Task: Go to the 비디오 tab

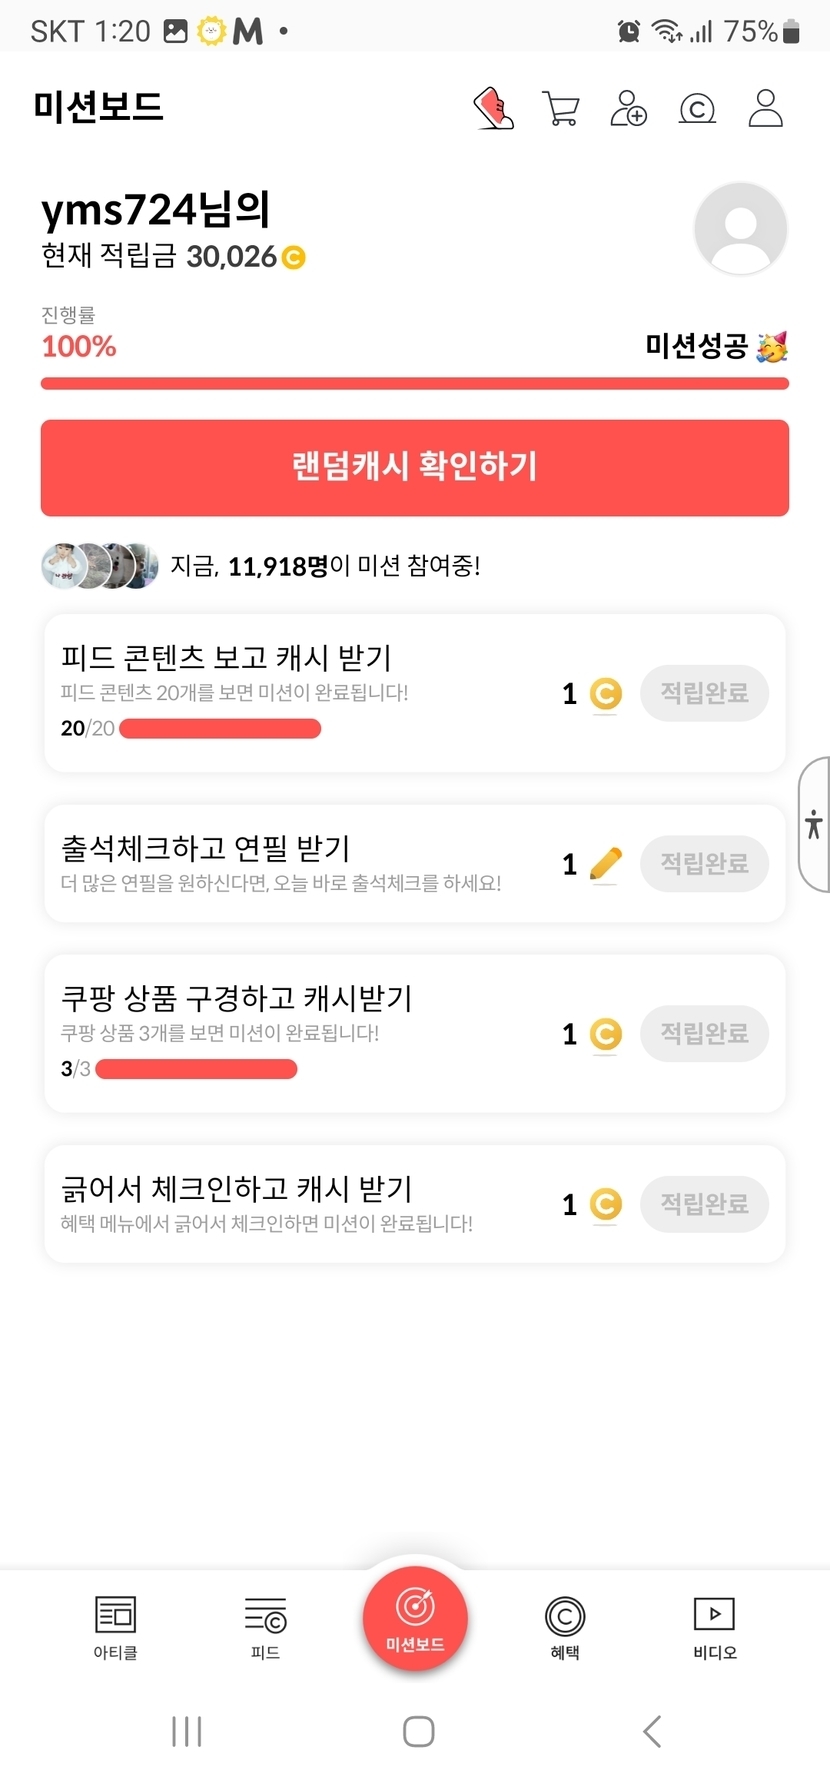Action: tap(714, 1627)
